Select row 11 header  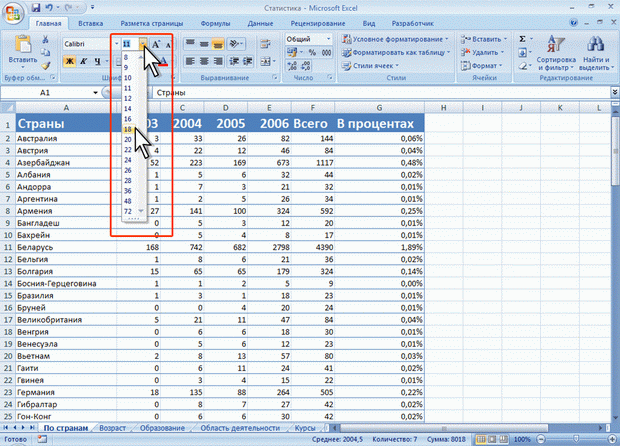coord(8,248)
